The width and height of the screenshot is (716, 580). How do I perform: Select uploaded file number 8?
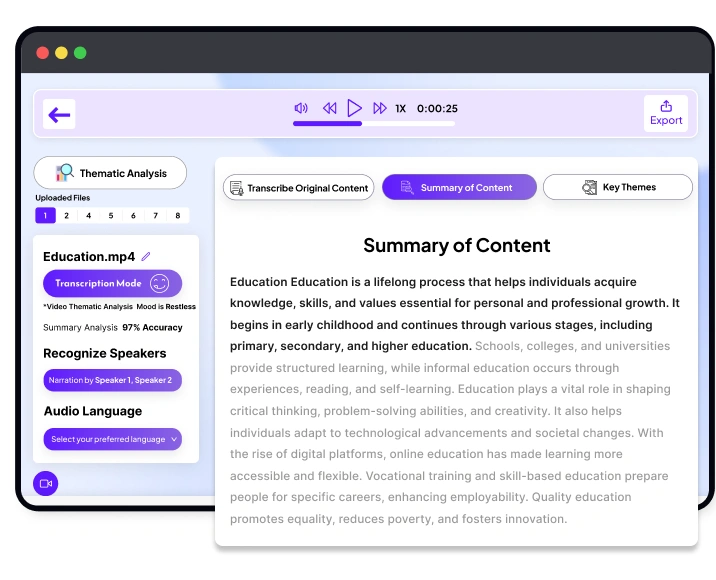click(x=178, y=215)
